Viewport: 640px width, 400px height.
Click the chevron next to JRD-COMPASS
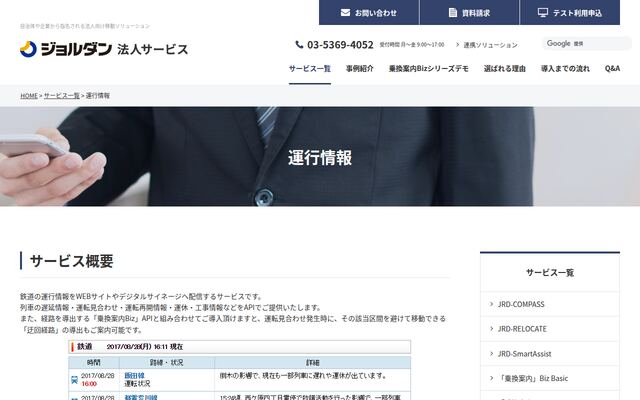click(x=491, y=304)
